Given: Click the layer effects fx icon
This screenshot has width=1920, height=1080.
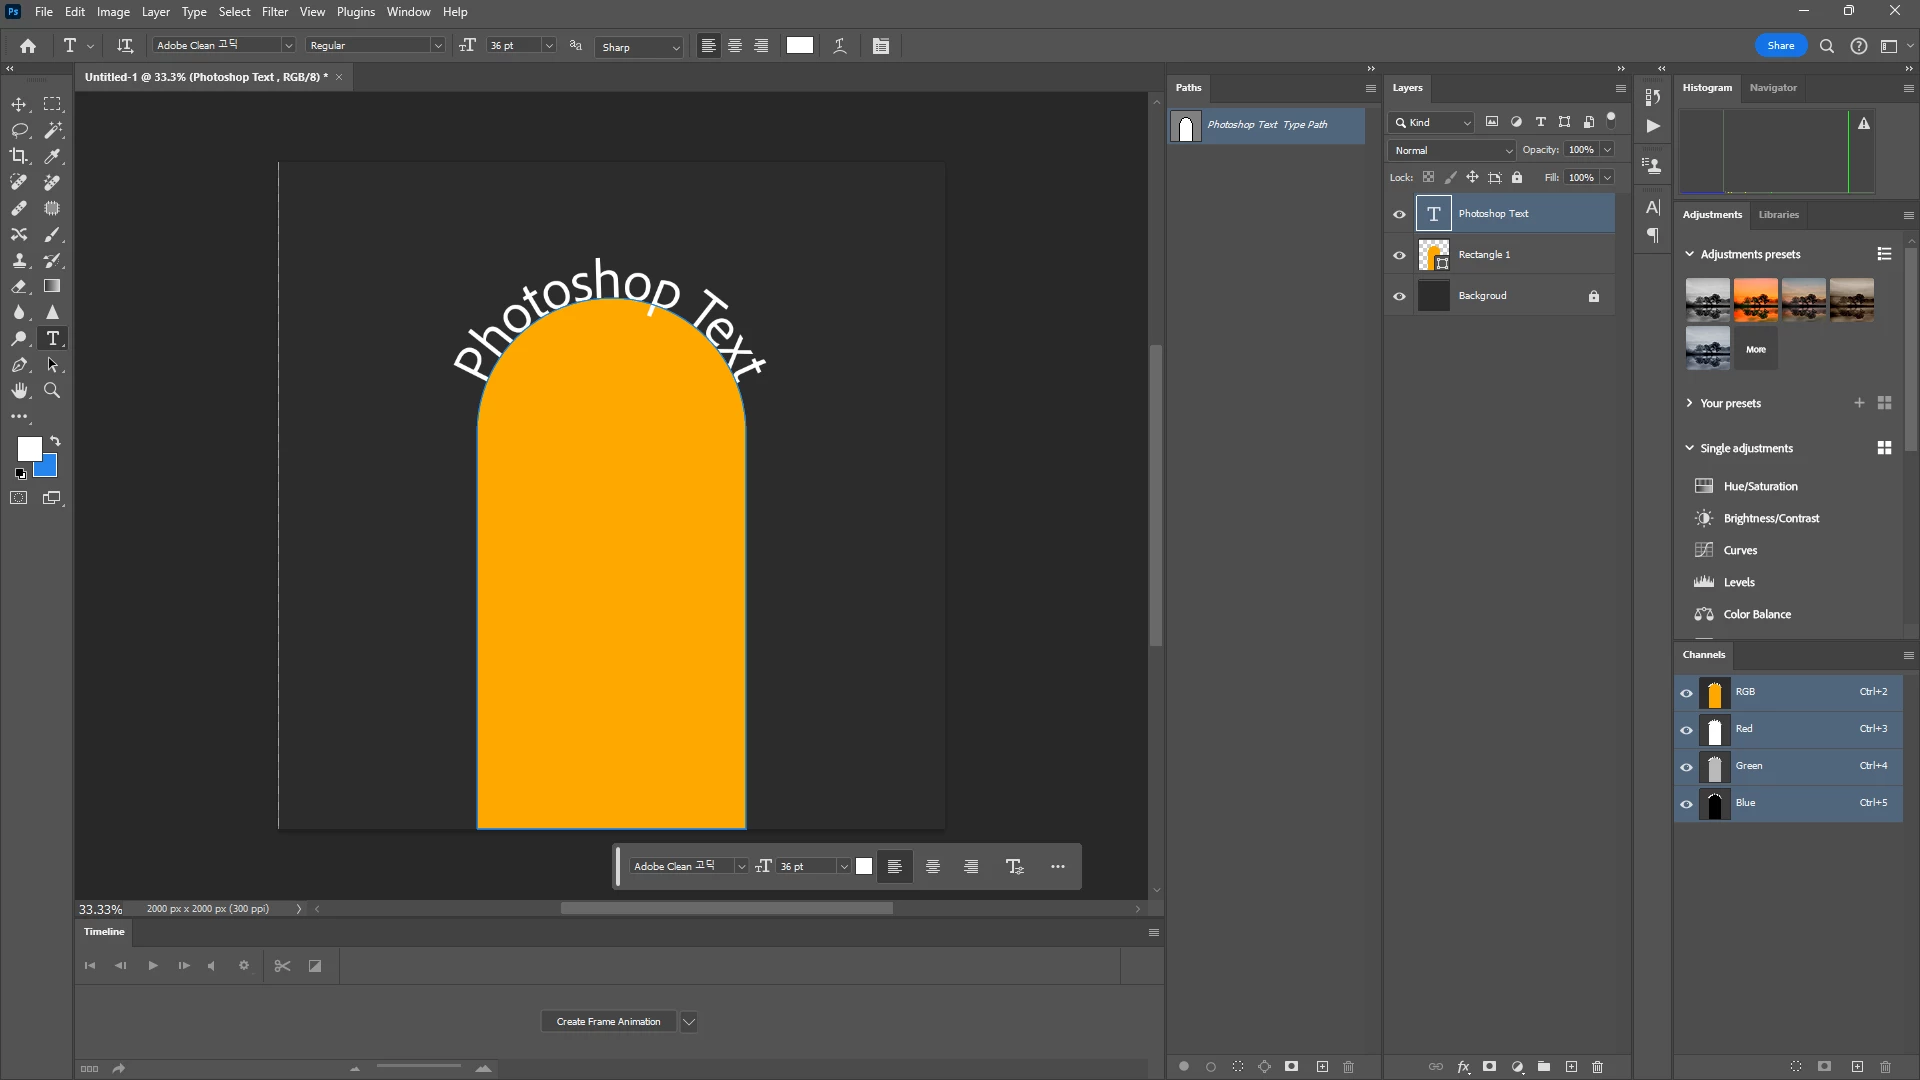Looking at the screenshot, I should (1463, 1067).
